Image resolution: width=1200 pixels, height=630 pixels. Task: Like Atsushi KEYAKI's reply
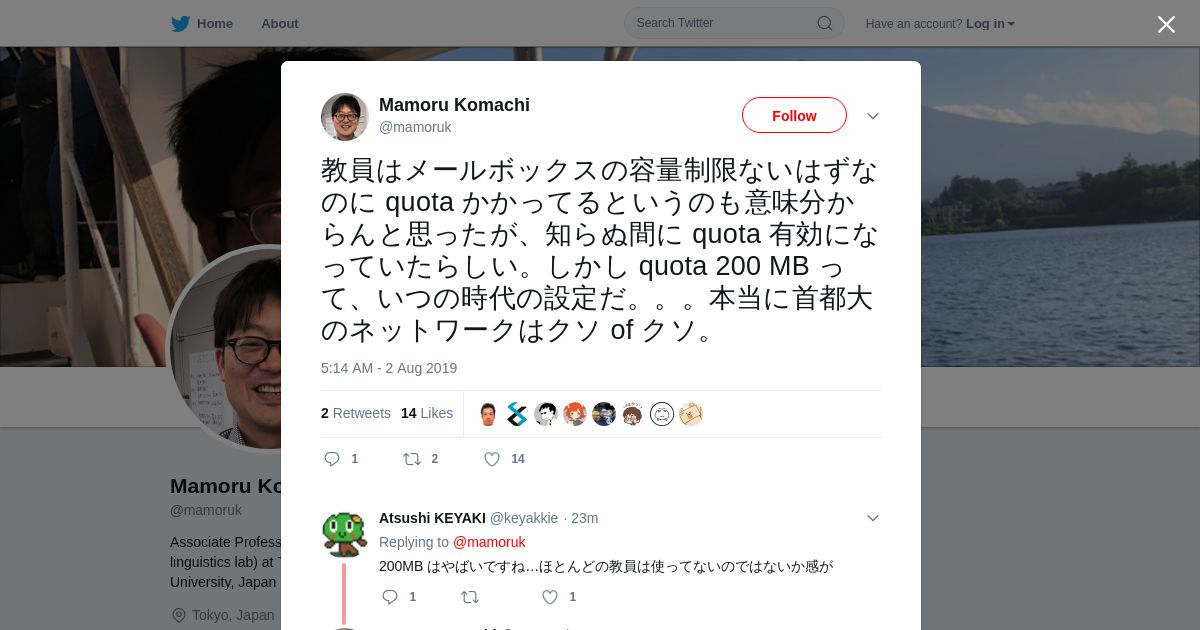click(550, 597)
